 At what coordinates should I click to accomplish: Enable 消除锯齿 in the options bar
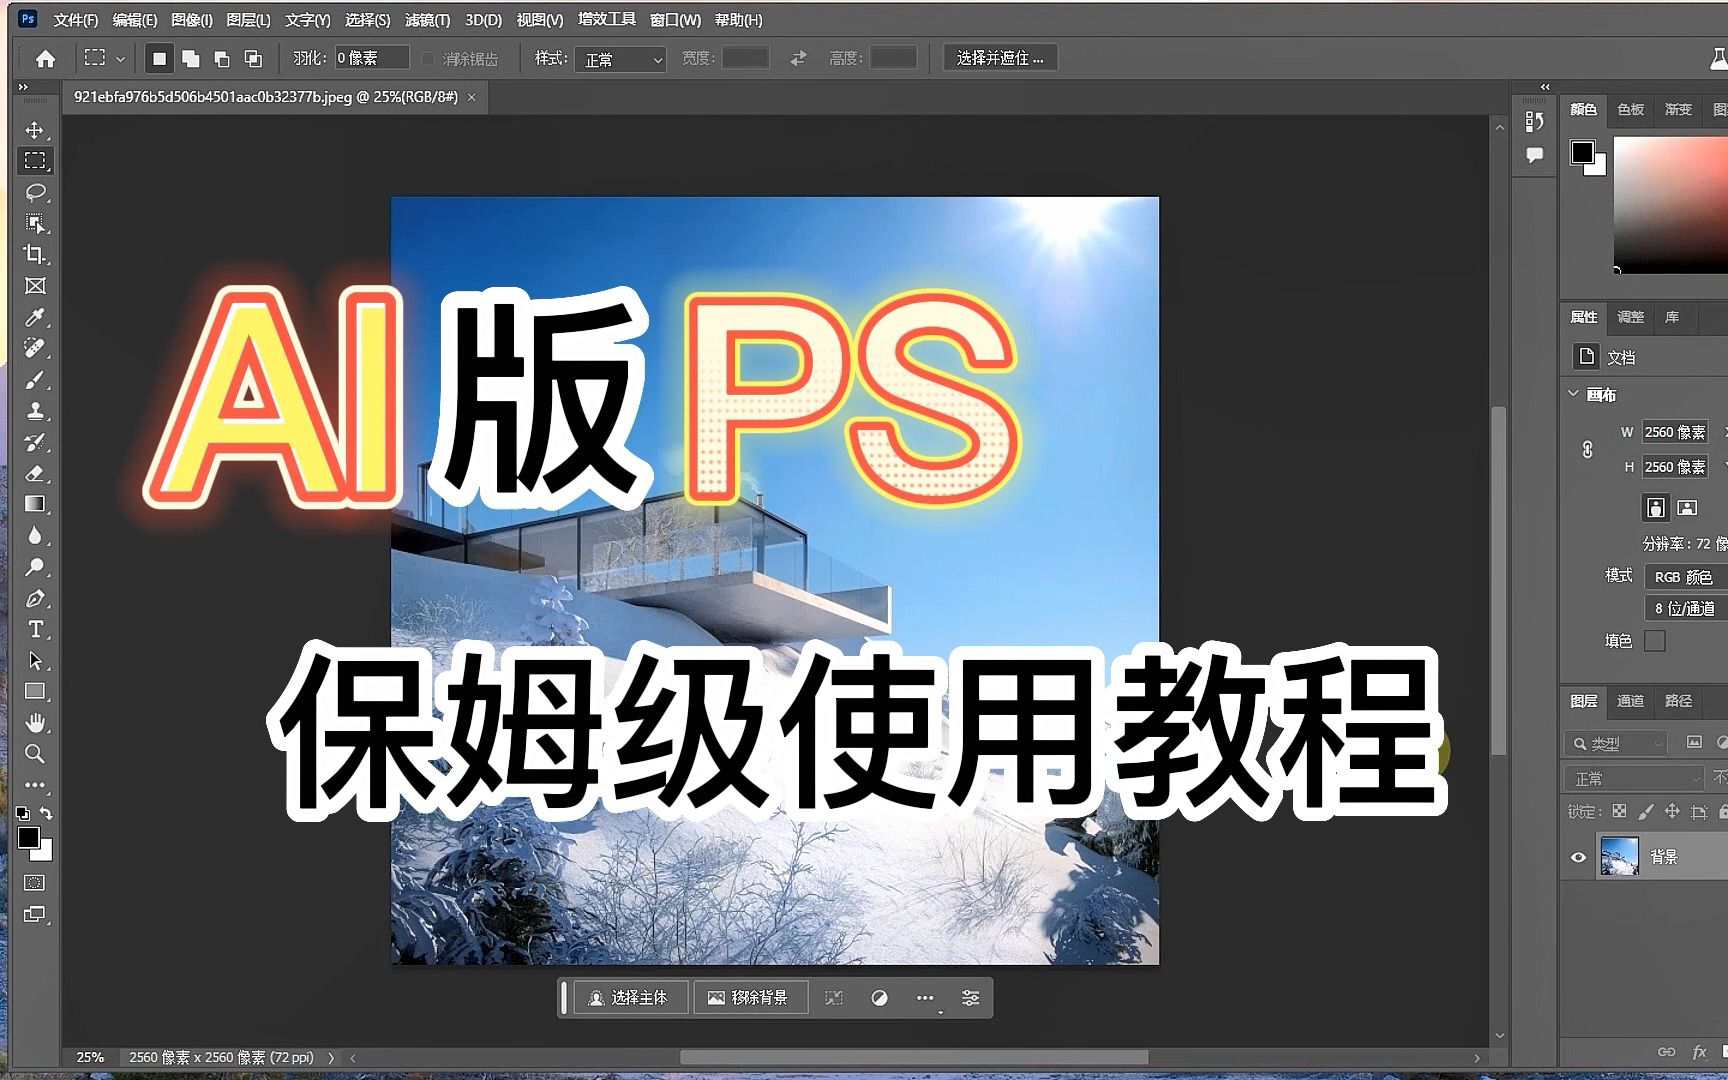(x=428, y=57)
